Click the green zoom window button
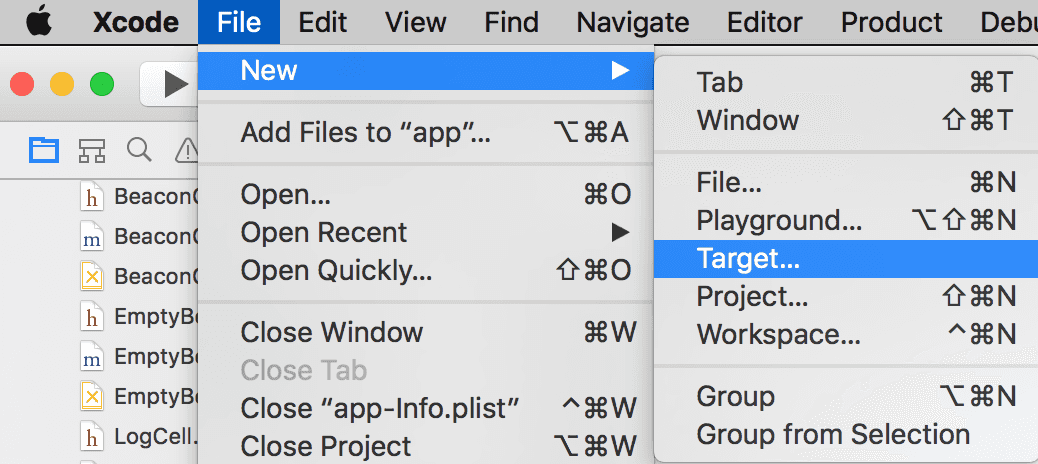 coord(102,84)
